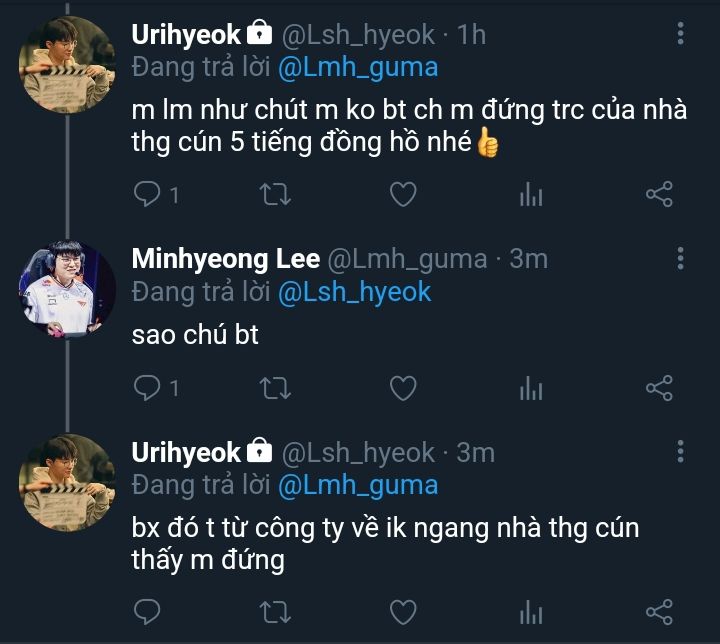View analytics for Urihyeok's first tweet

(531, 194)
